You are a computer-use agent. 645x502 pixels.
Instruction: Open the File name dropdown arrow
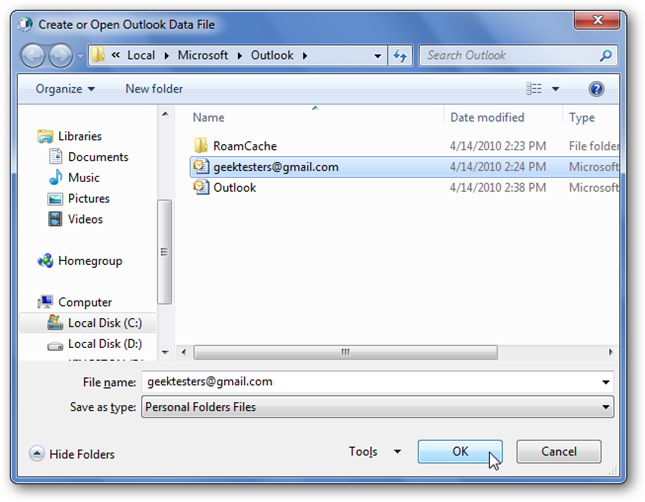[606, 382]
